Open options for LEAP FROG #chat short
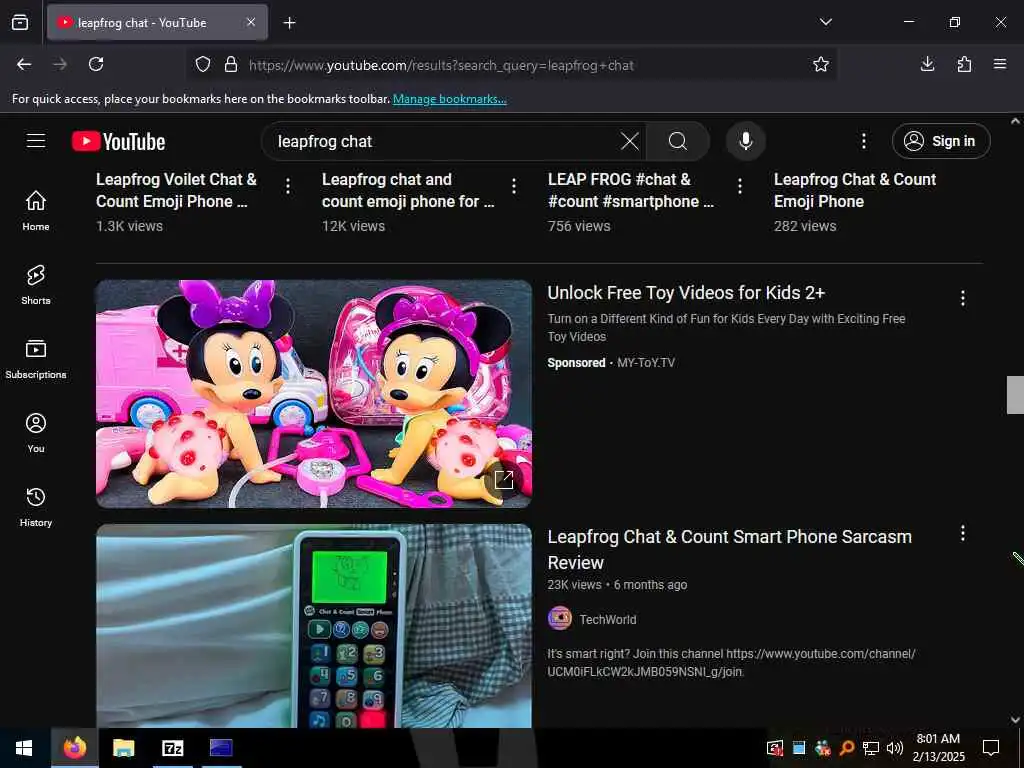Image resolution: width=1024 pixels, height=768 pixels. 740,186
